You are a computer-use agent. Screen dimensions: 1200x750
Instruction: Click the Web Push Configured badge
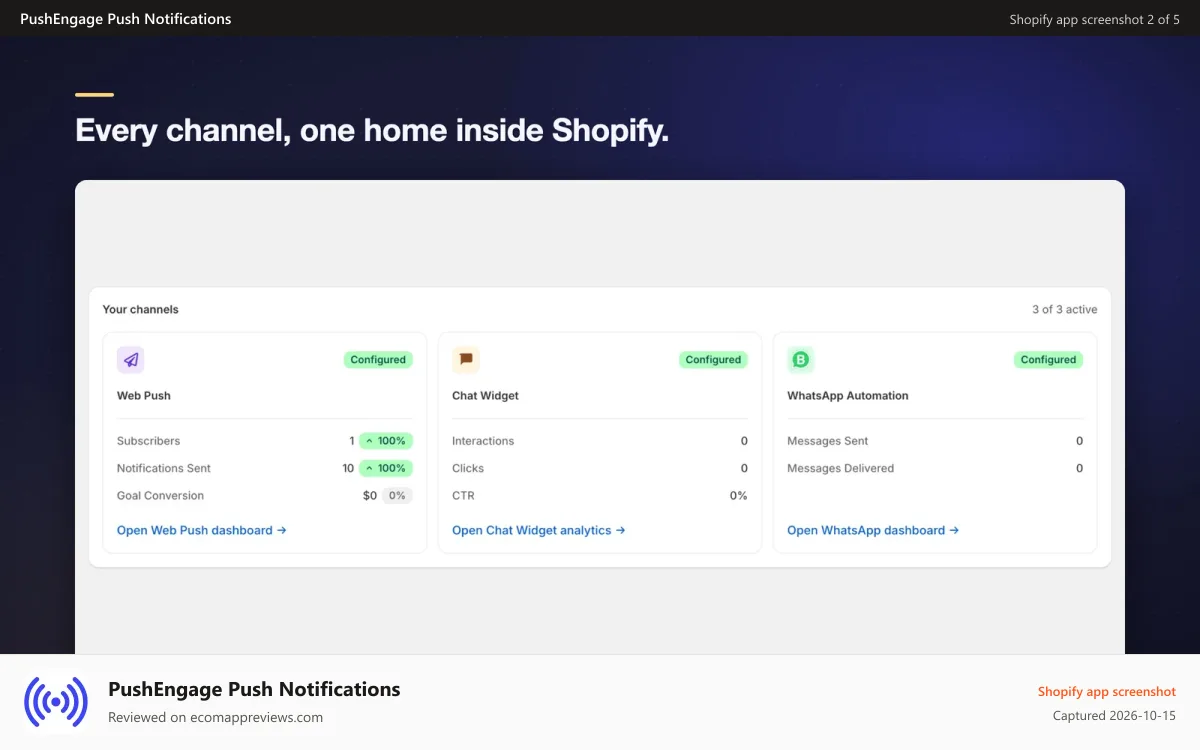click(378, 360)
